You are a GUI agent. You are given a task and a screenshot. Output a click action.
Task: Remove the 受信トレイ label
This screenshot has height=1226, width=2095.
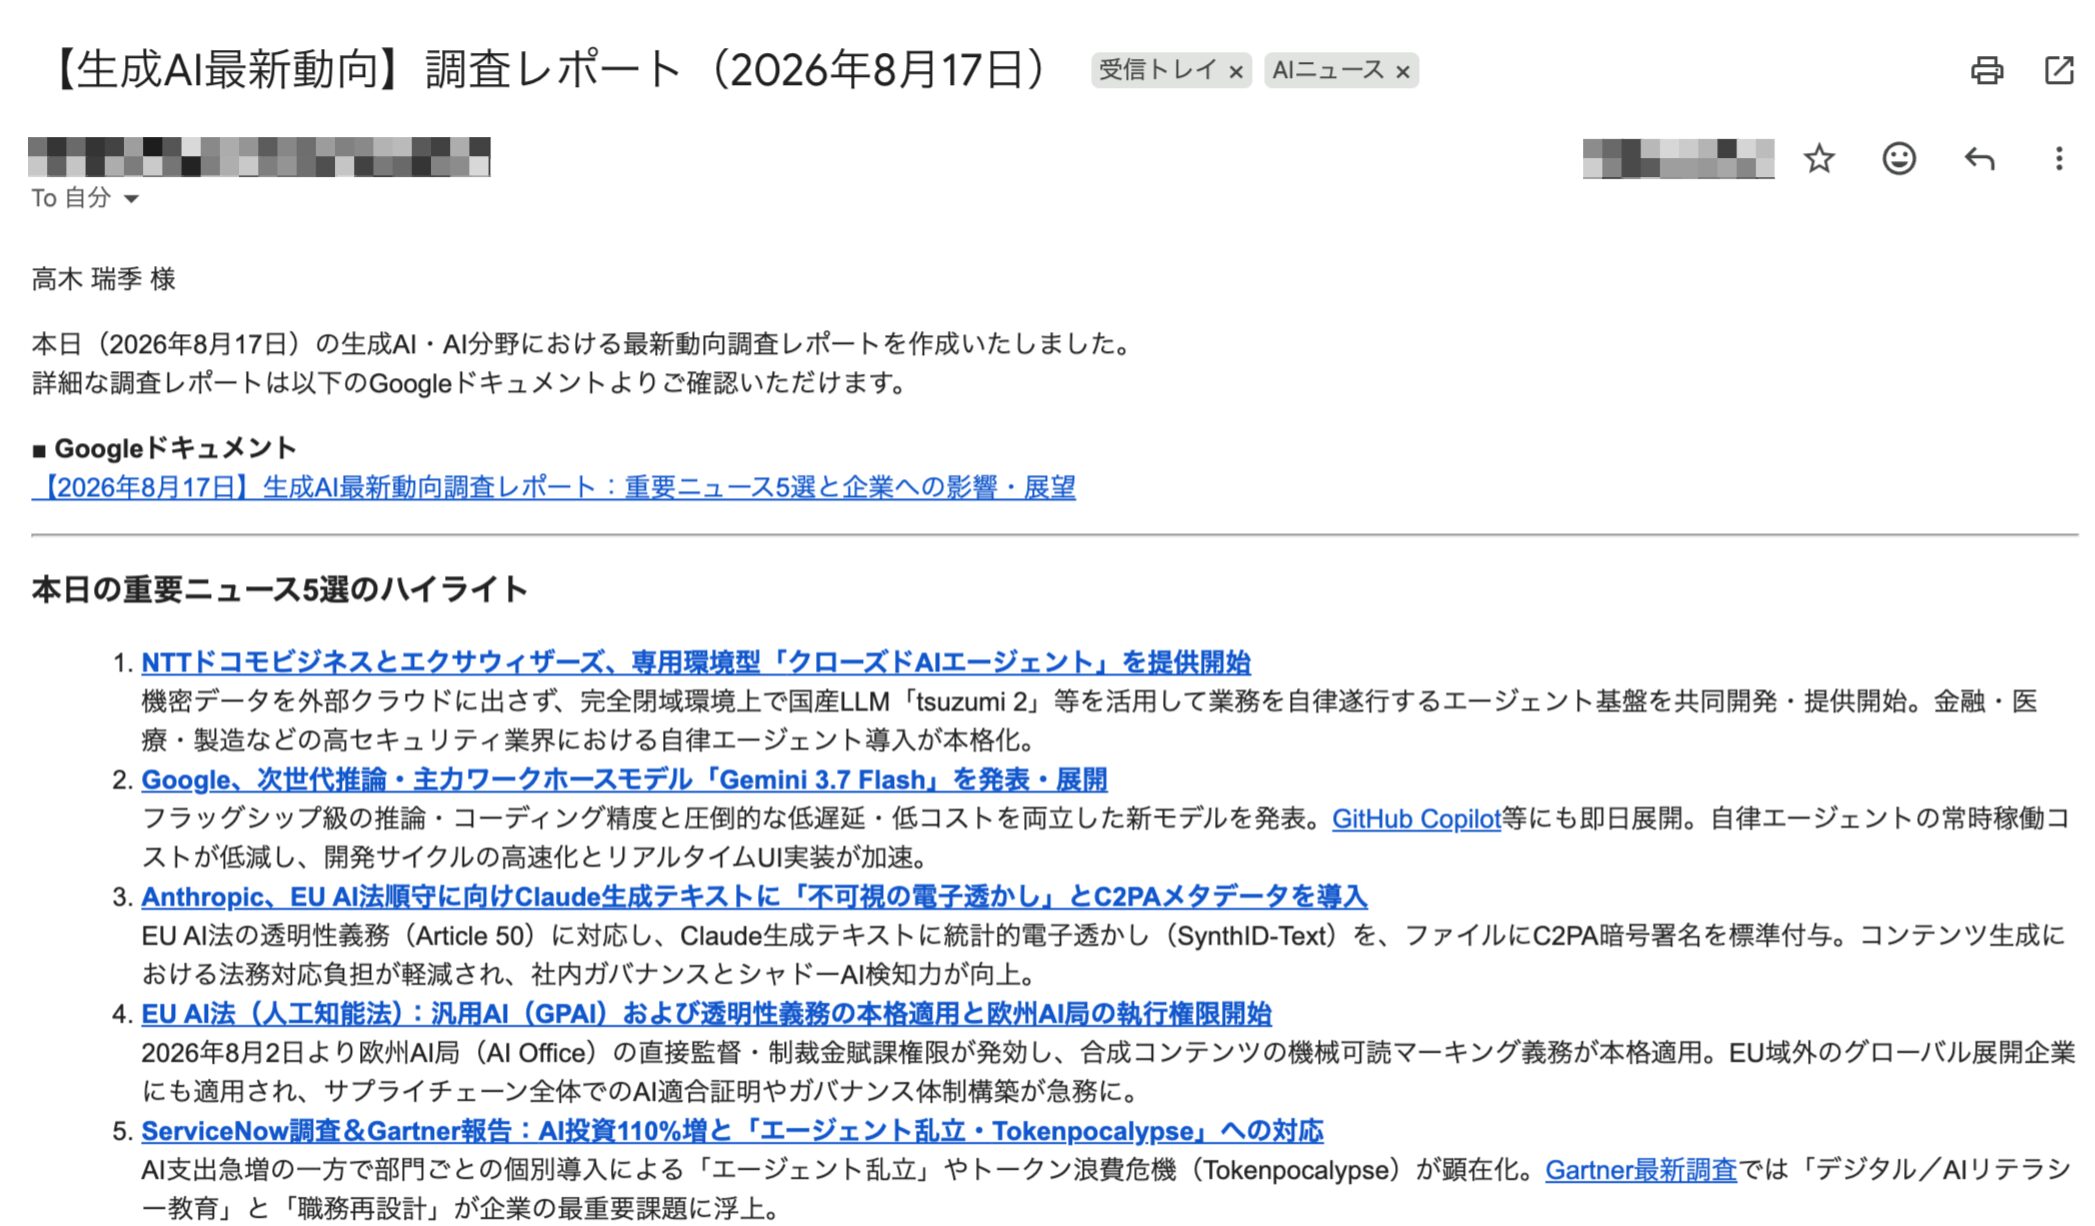click(1236, 71)
